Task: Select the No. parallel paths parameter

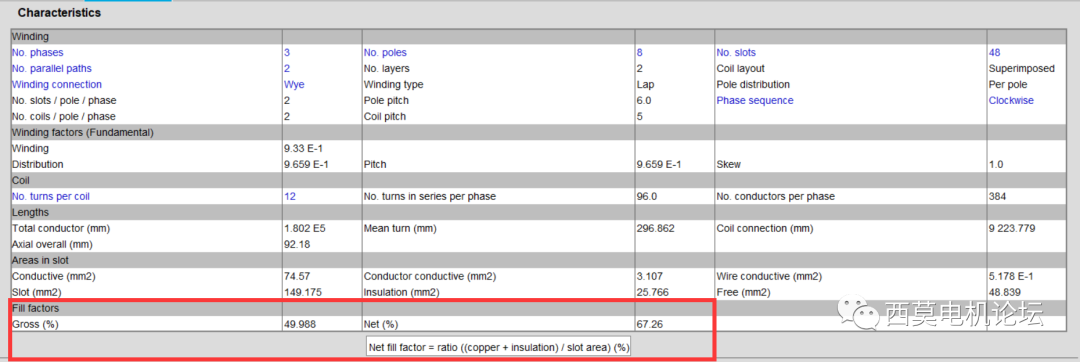Action: click(x=52, y=68)
